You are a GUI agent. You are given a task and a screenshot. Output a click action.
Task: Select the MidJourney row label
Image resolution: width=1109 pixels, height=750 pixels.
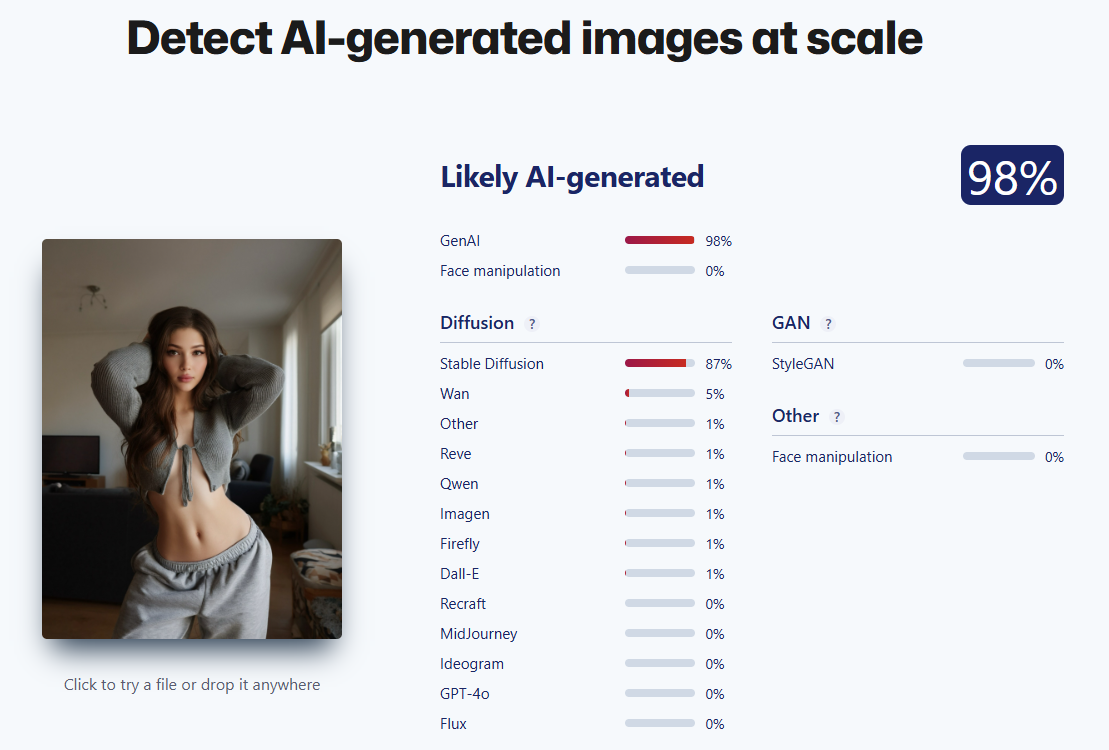pyautogui.click(x=479, y=634)
